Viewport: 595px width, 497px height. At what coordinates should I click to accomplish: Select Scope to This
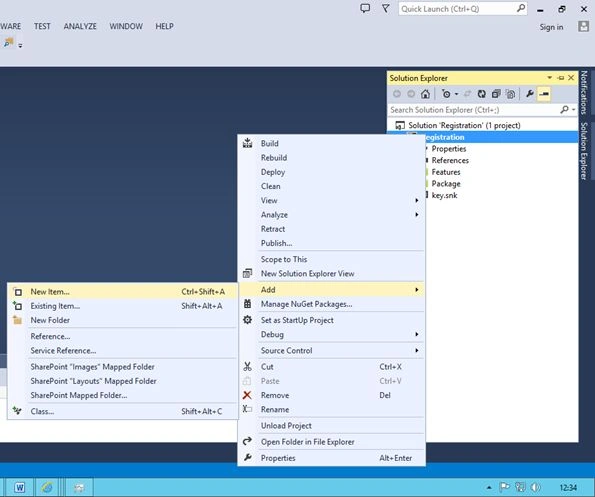[x=331, y=259]
